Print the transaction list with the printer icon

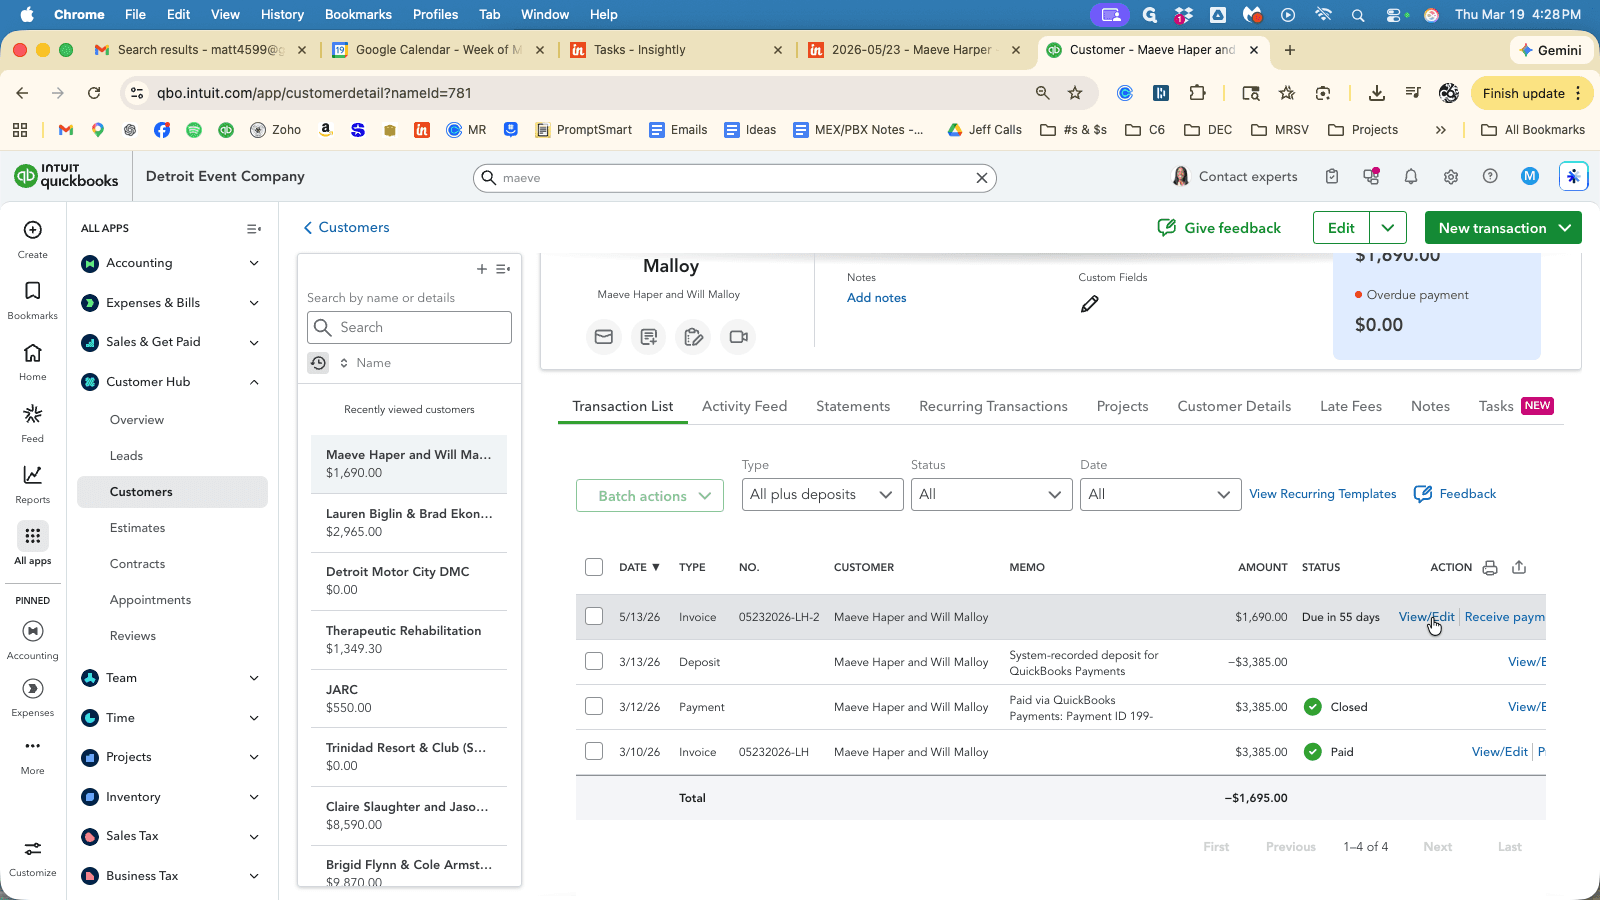coord(1490,567)
